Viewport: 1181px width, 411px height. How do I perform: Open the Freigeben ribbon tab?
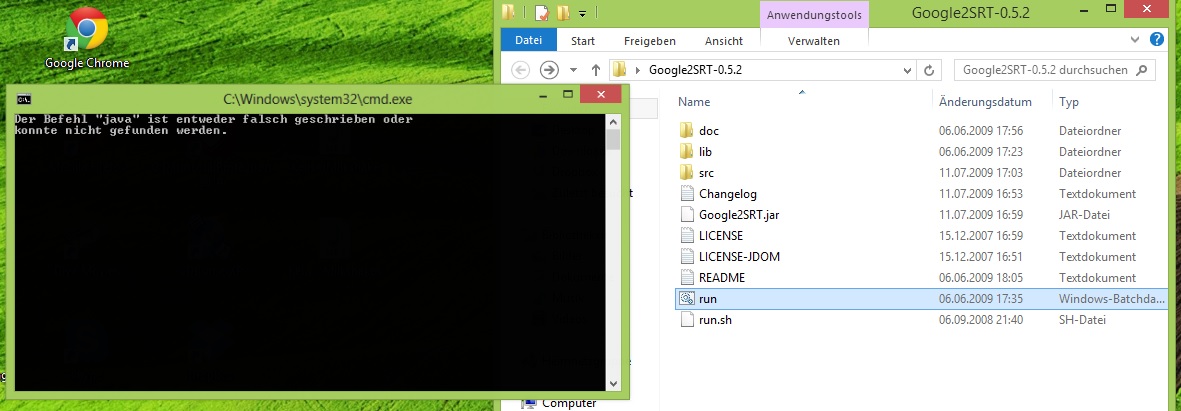pyautogui.click(x=649, y=41)
